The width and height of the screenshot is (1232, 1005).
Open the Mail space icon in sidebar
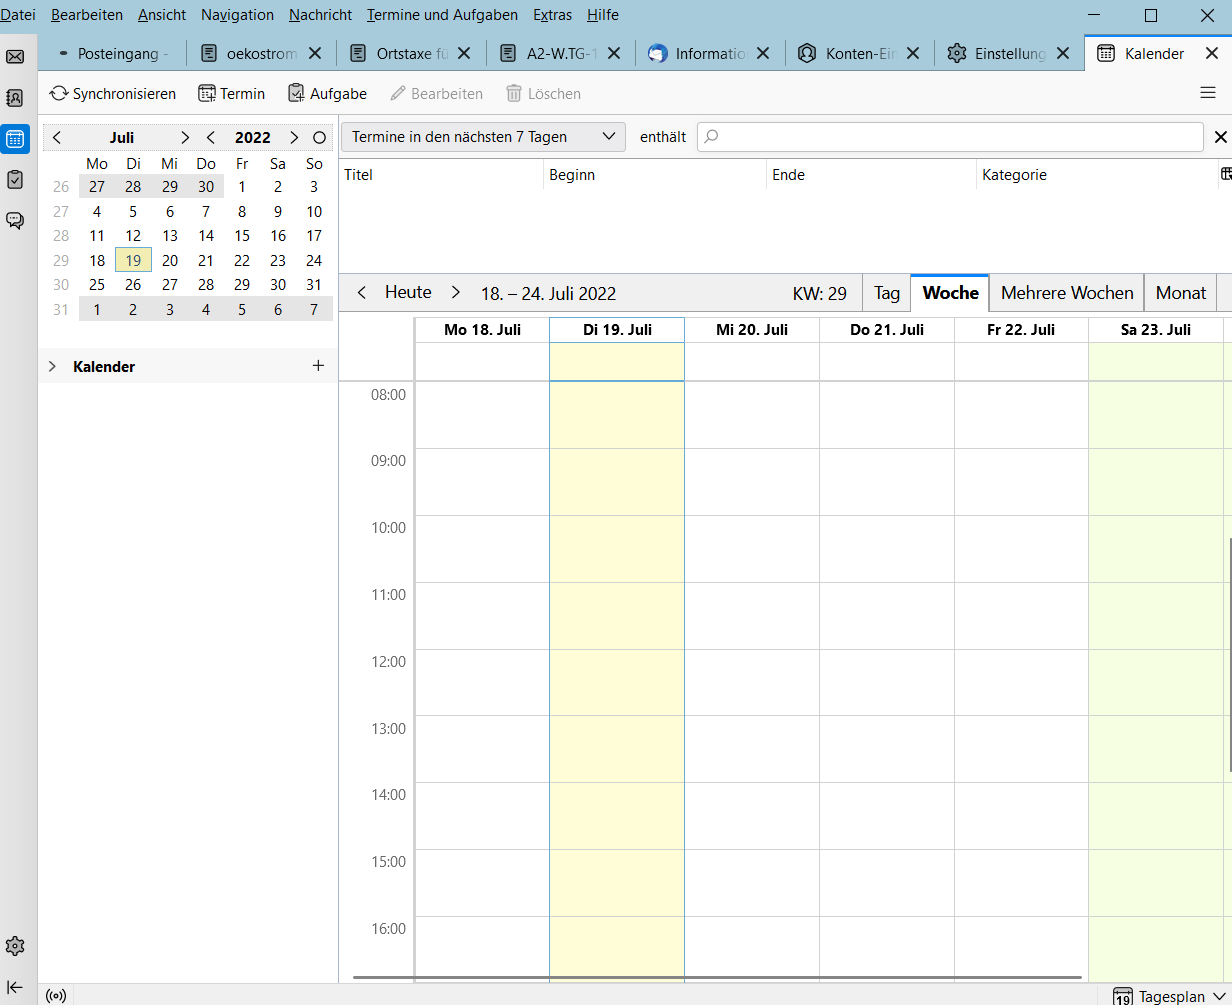click(15, 56)
